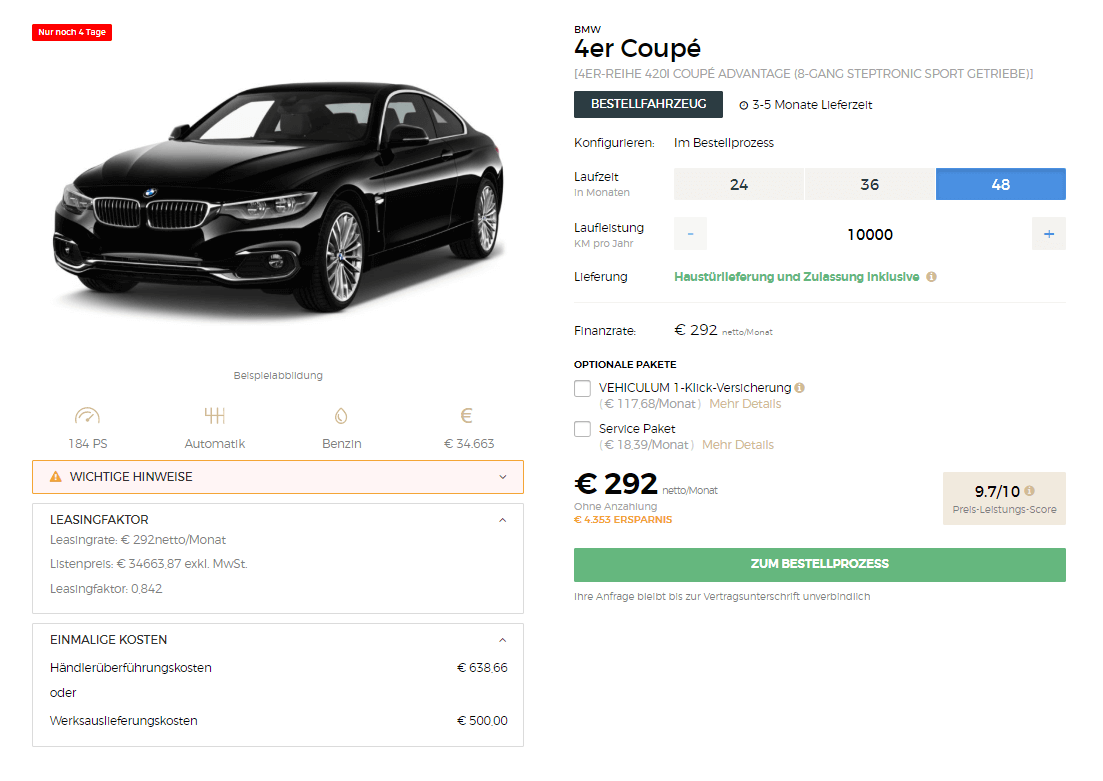
Task: Click the gearshift icon above Automatik
Action: [x=215, y=416]
